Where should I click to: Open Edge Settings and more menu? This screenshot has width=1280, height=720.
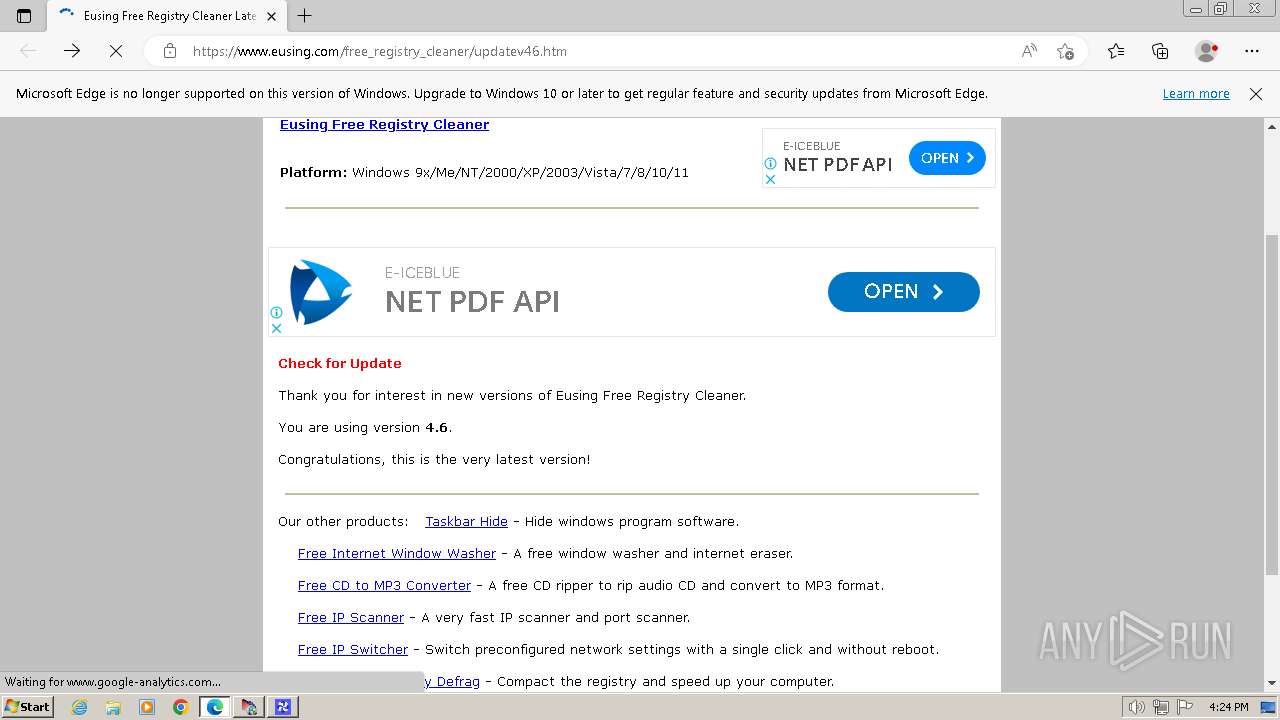click(x=1252, y=51)
